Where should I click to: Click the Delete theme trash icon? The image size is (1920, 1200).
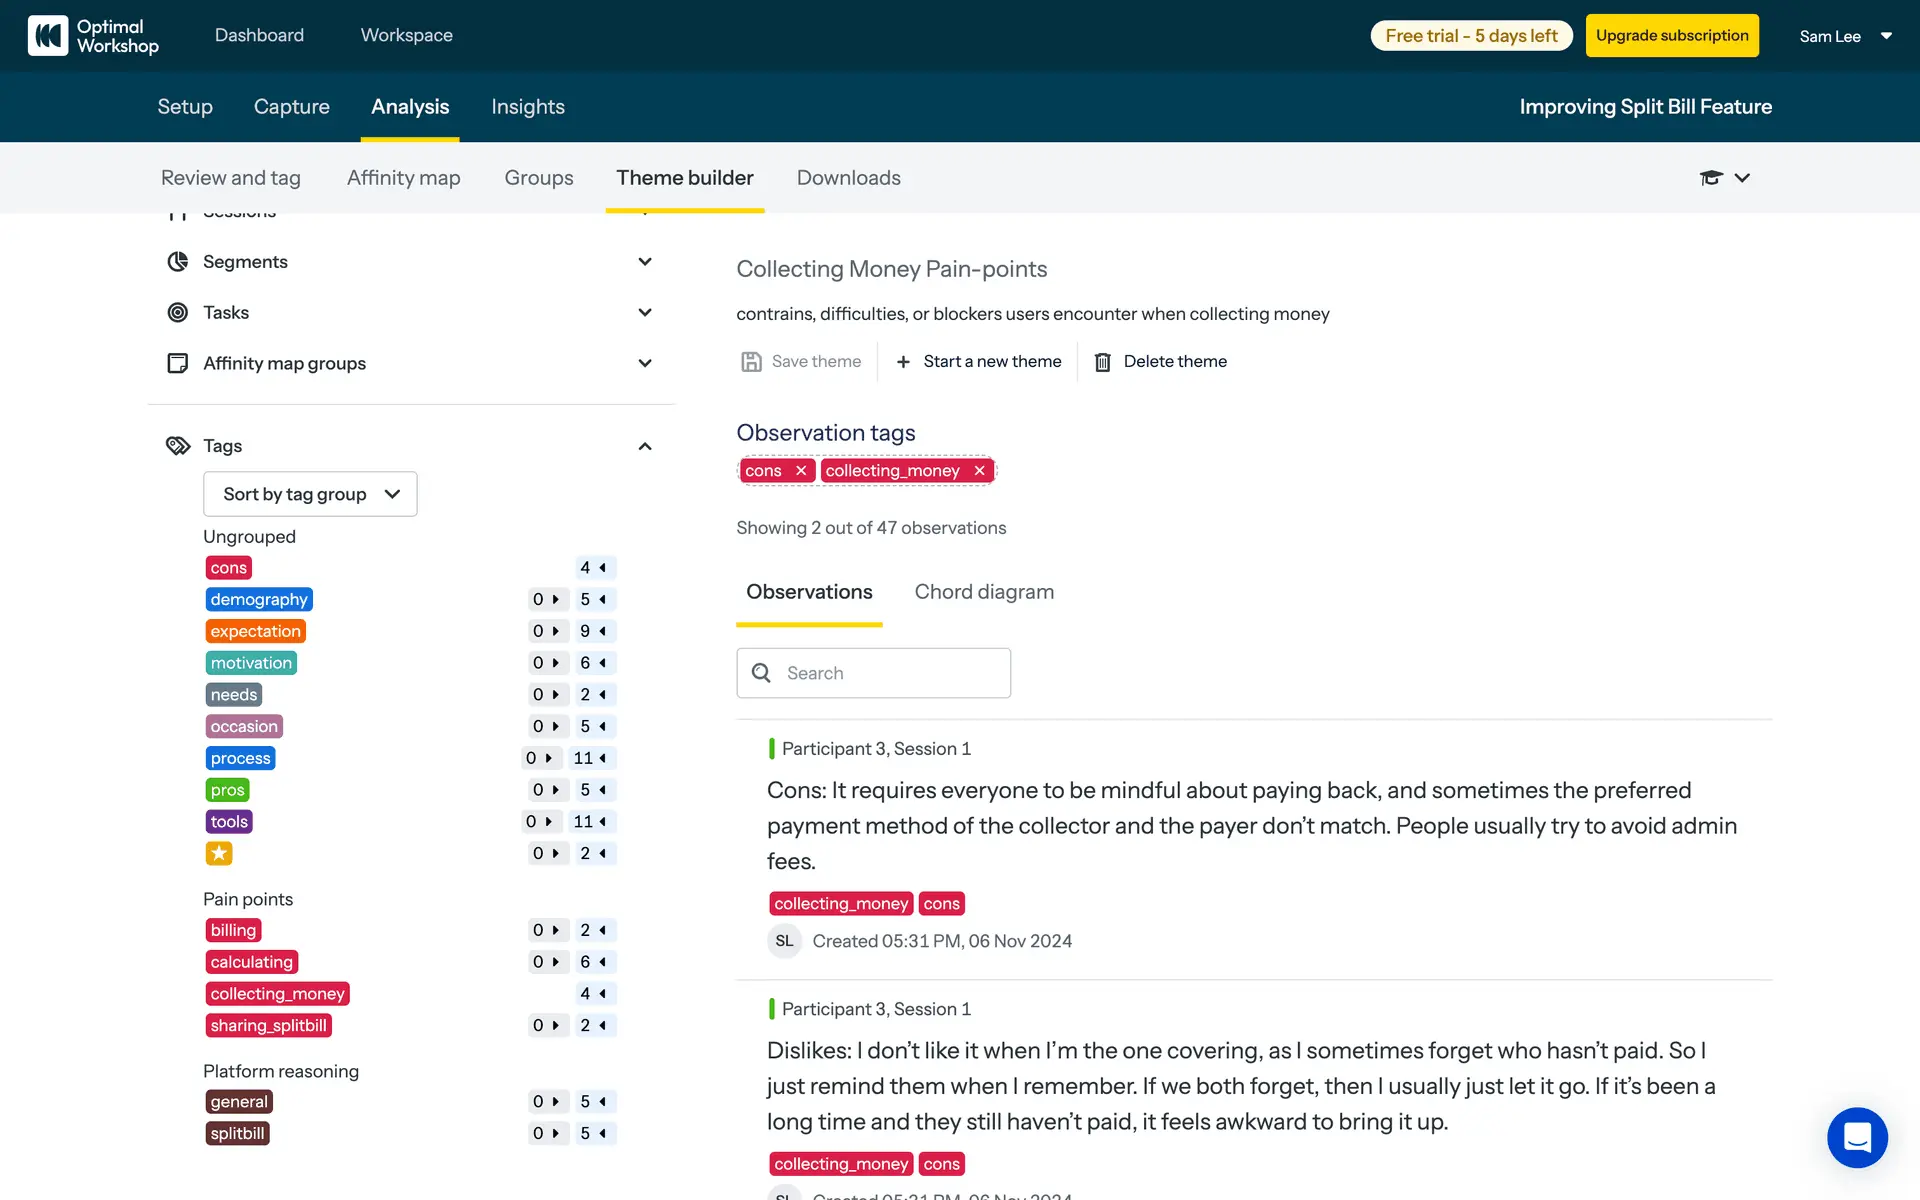[1102, 362]
